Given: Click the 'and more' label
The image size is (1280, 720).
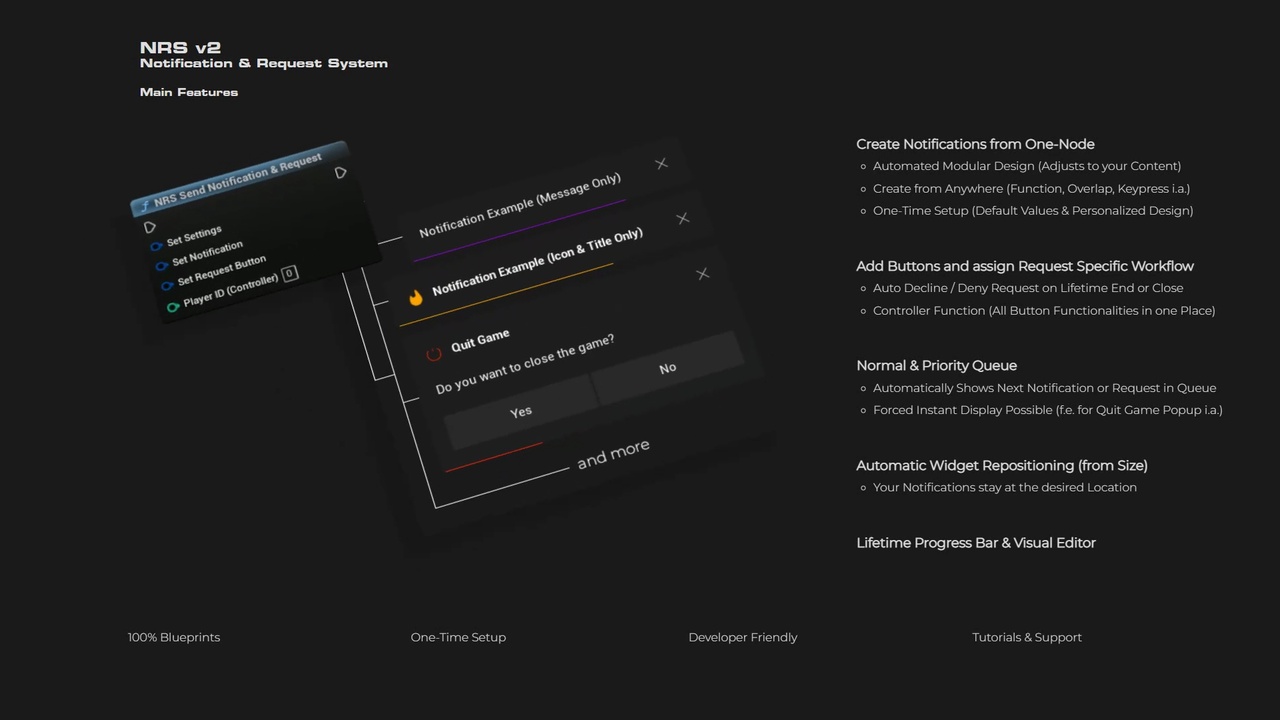Looking at the screenshot, I should [613, 454].
